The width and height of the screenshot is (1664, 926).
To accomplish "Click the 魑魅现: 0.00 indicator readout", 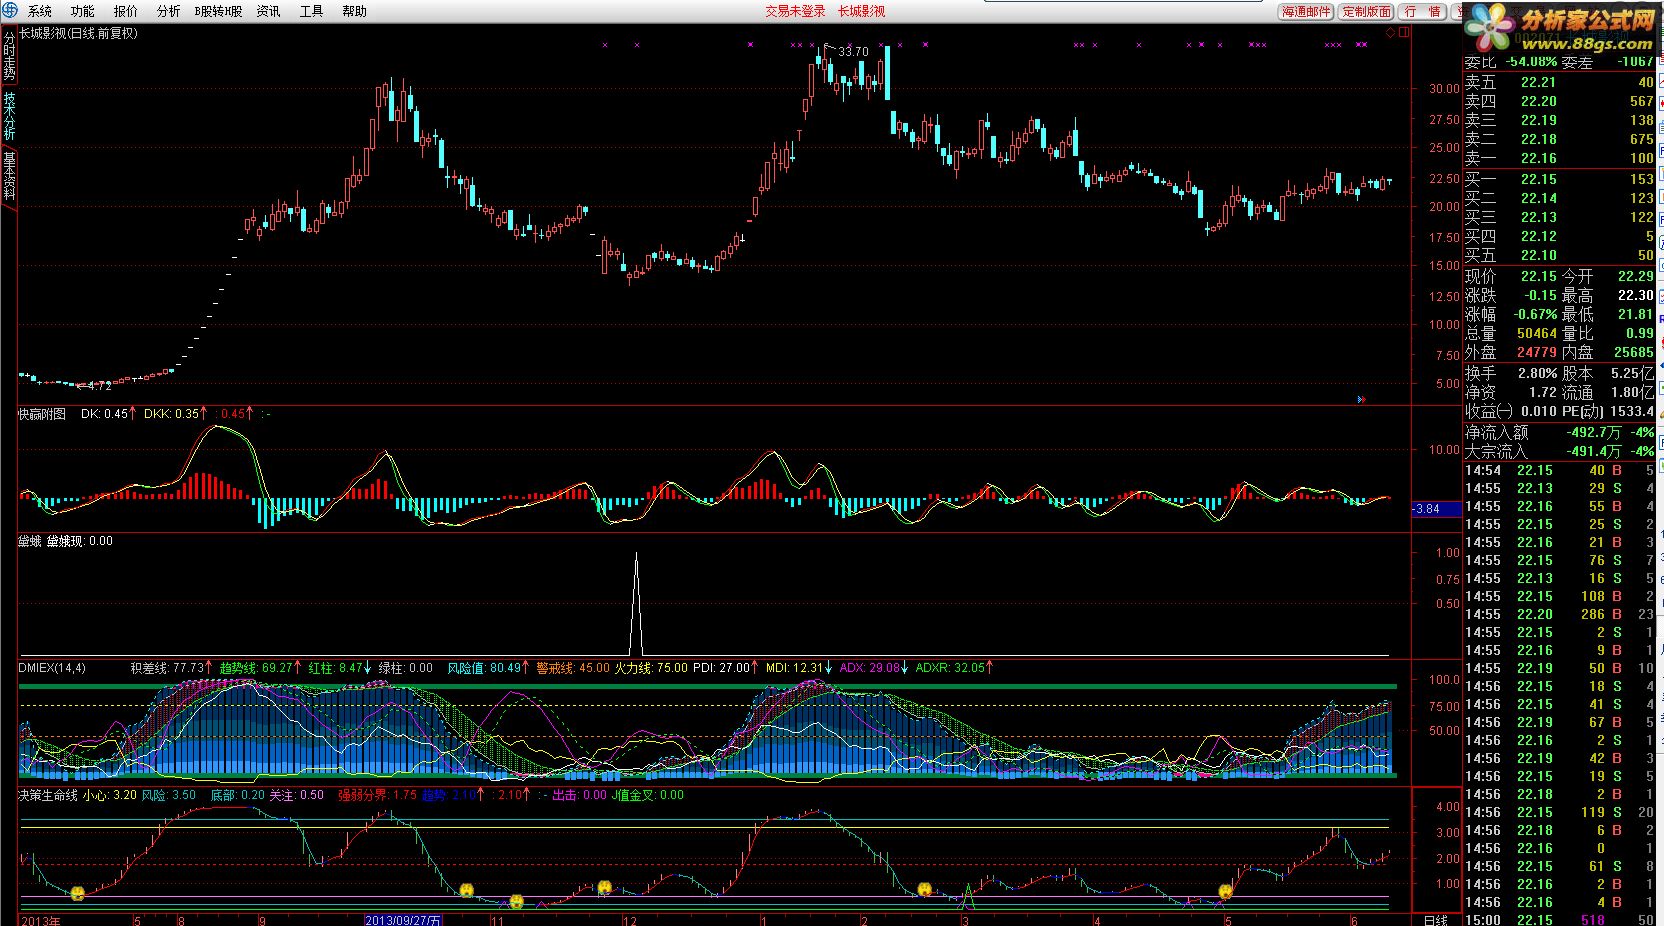I will [x=80, y=541].
